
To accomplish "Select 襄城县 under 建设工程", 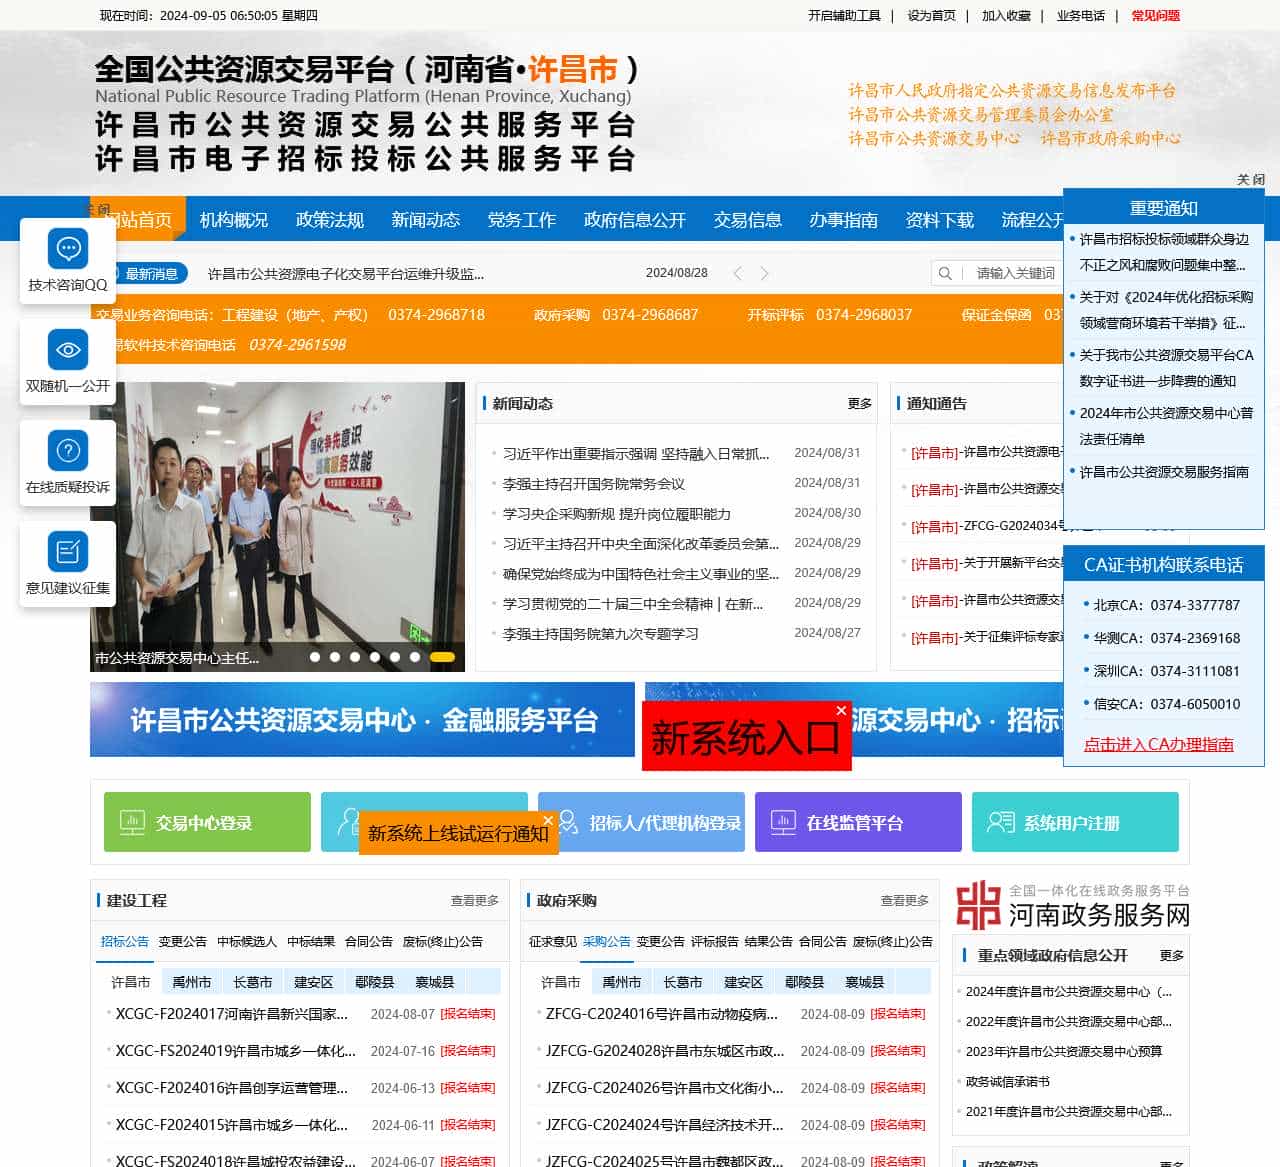I will point(435,982).
